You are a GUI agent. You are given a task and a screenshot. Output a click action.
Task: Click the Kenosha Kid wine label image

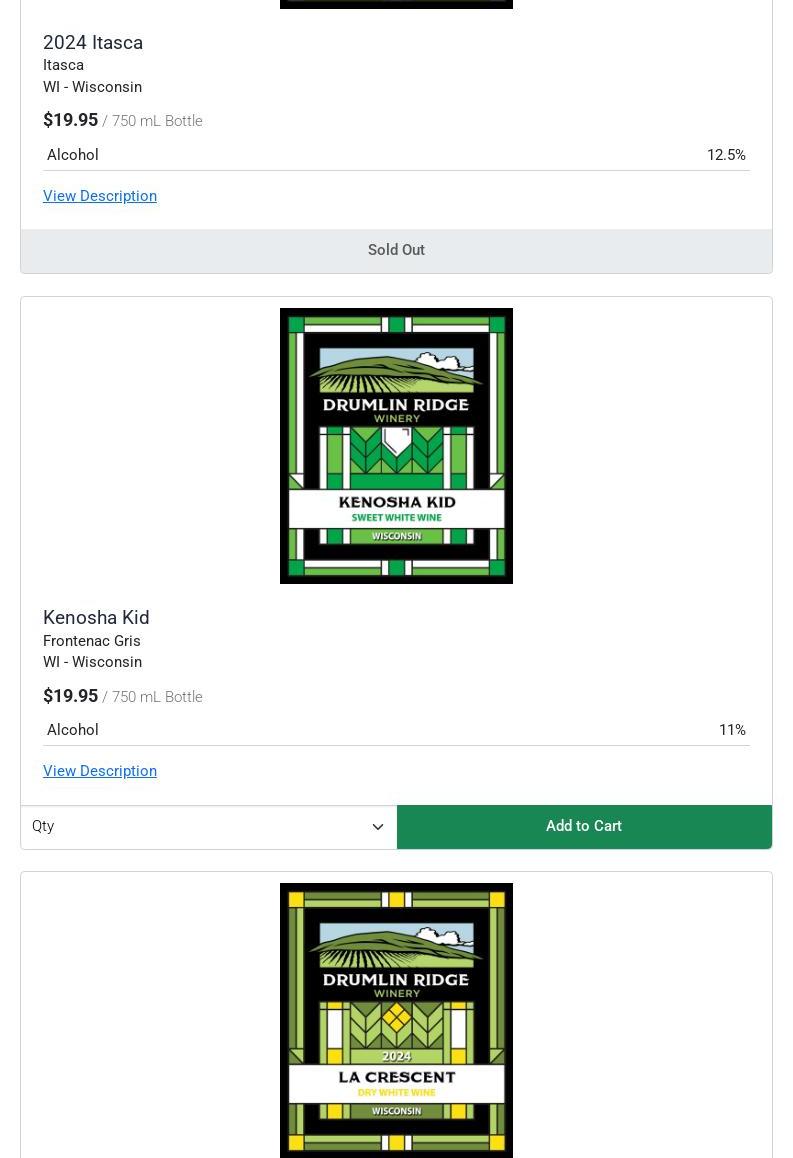pos(396,446)
